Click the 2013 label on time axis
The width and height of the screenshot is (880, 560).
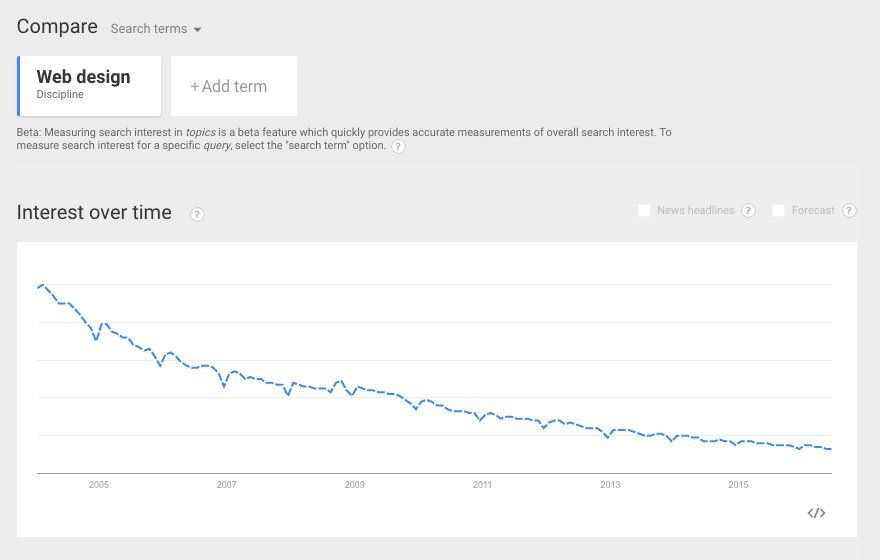coord(611,485)
